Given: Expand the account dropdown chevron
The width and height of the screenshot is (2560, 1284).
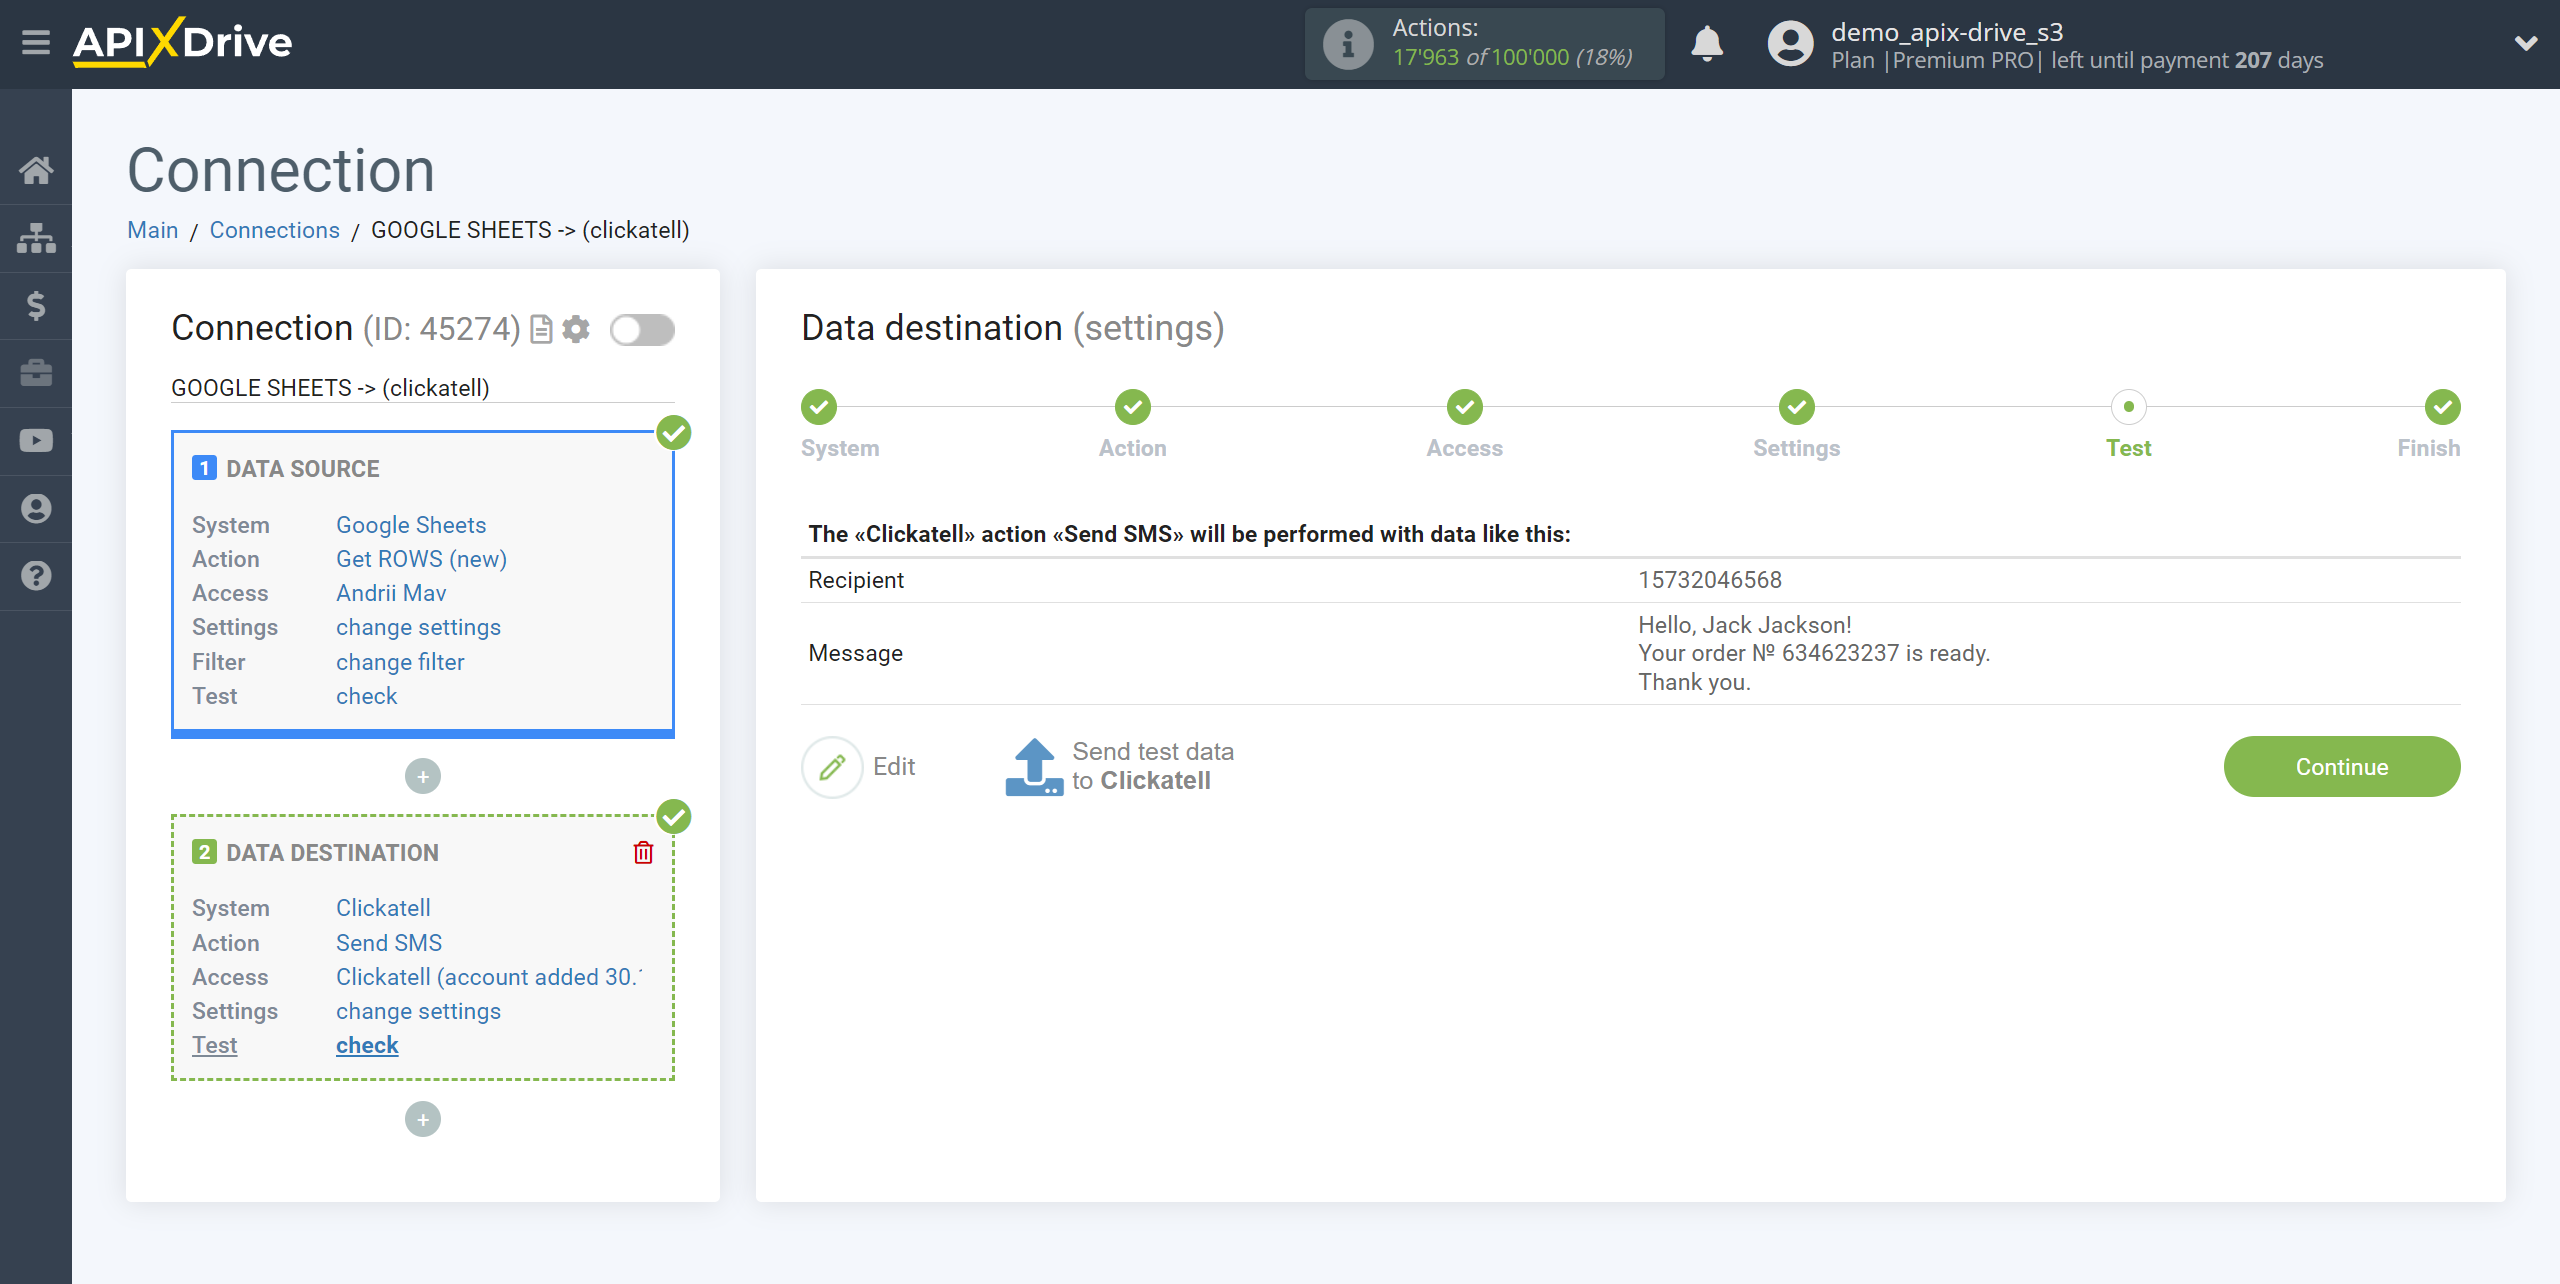Looking at the screenshot, I should coord(2526,43).
